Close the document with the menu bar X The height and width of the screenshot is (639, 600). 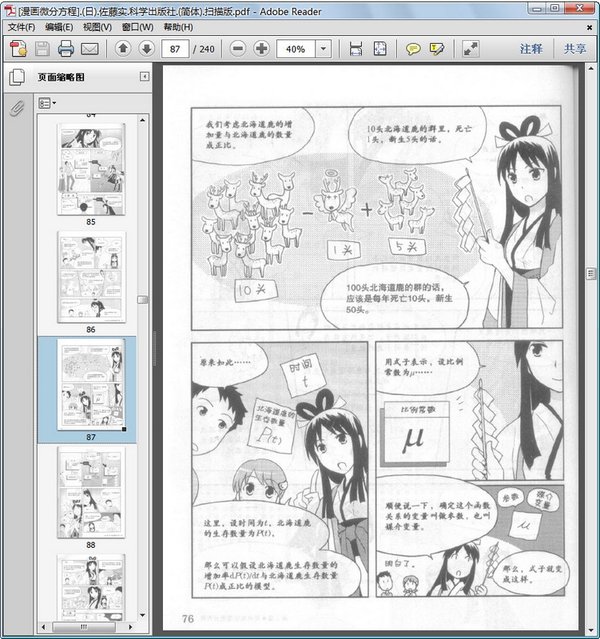click(x=589, y=27)
